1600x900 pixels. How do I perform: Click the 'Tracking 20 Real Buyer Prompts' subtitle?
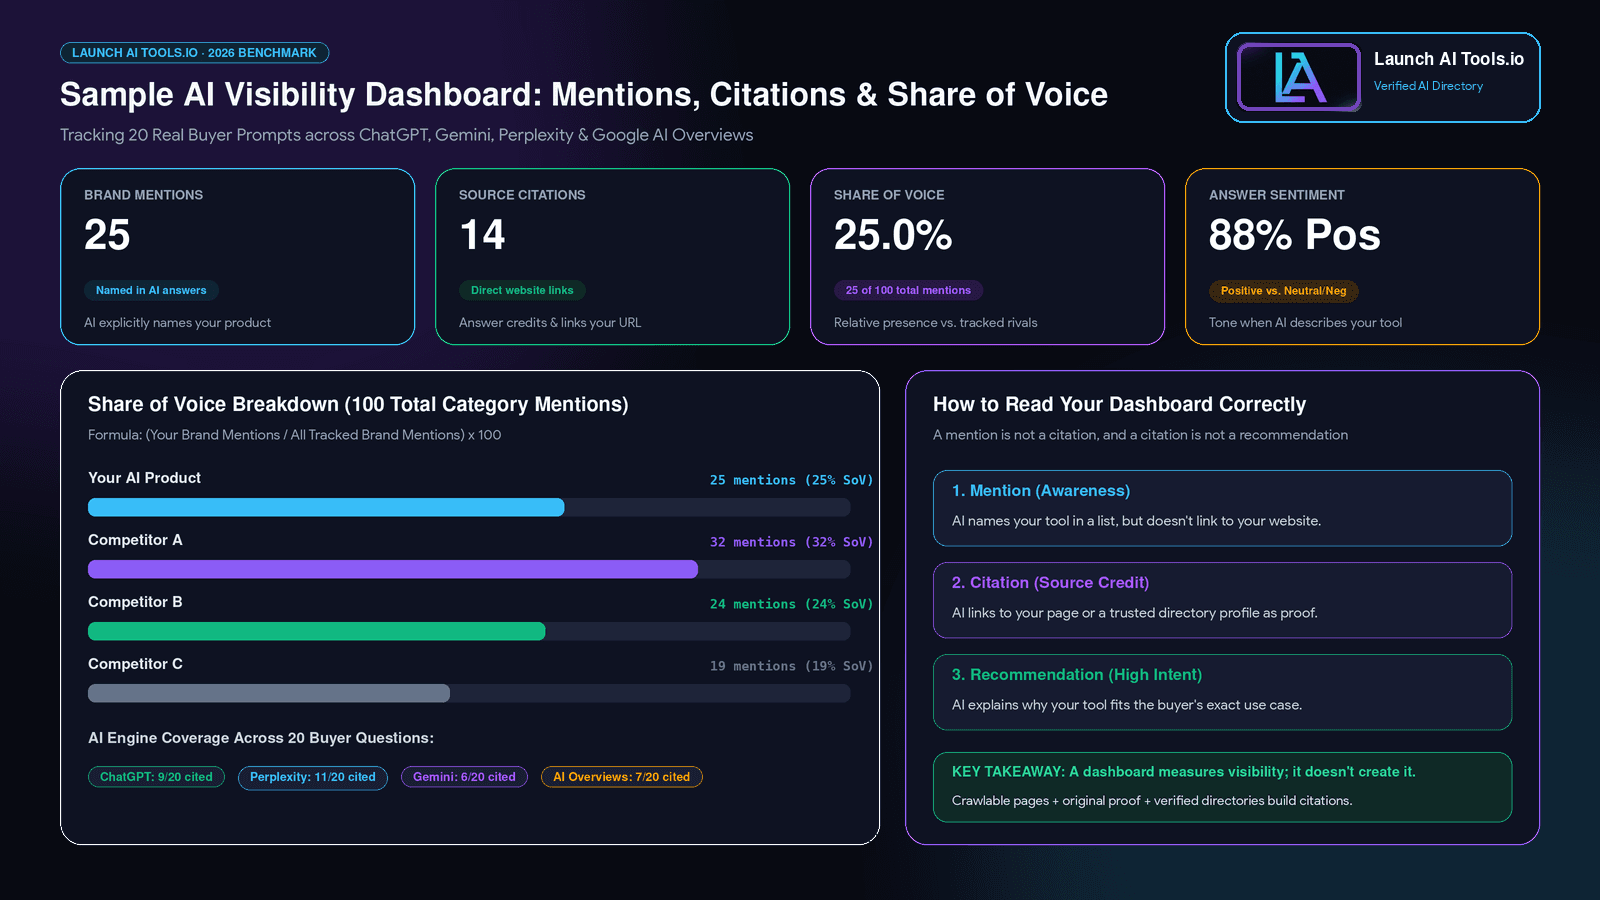[x=406, y=135]
